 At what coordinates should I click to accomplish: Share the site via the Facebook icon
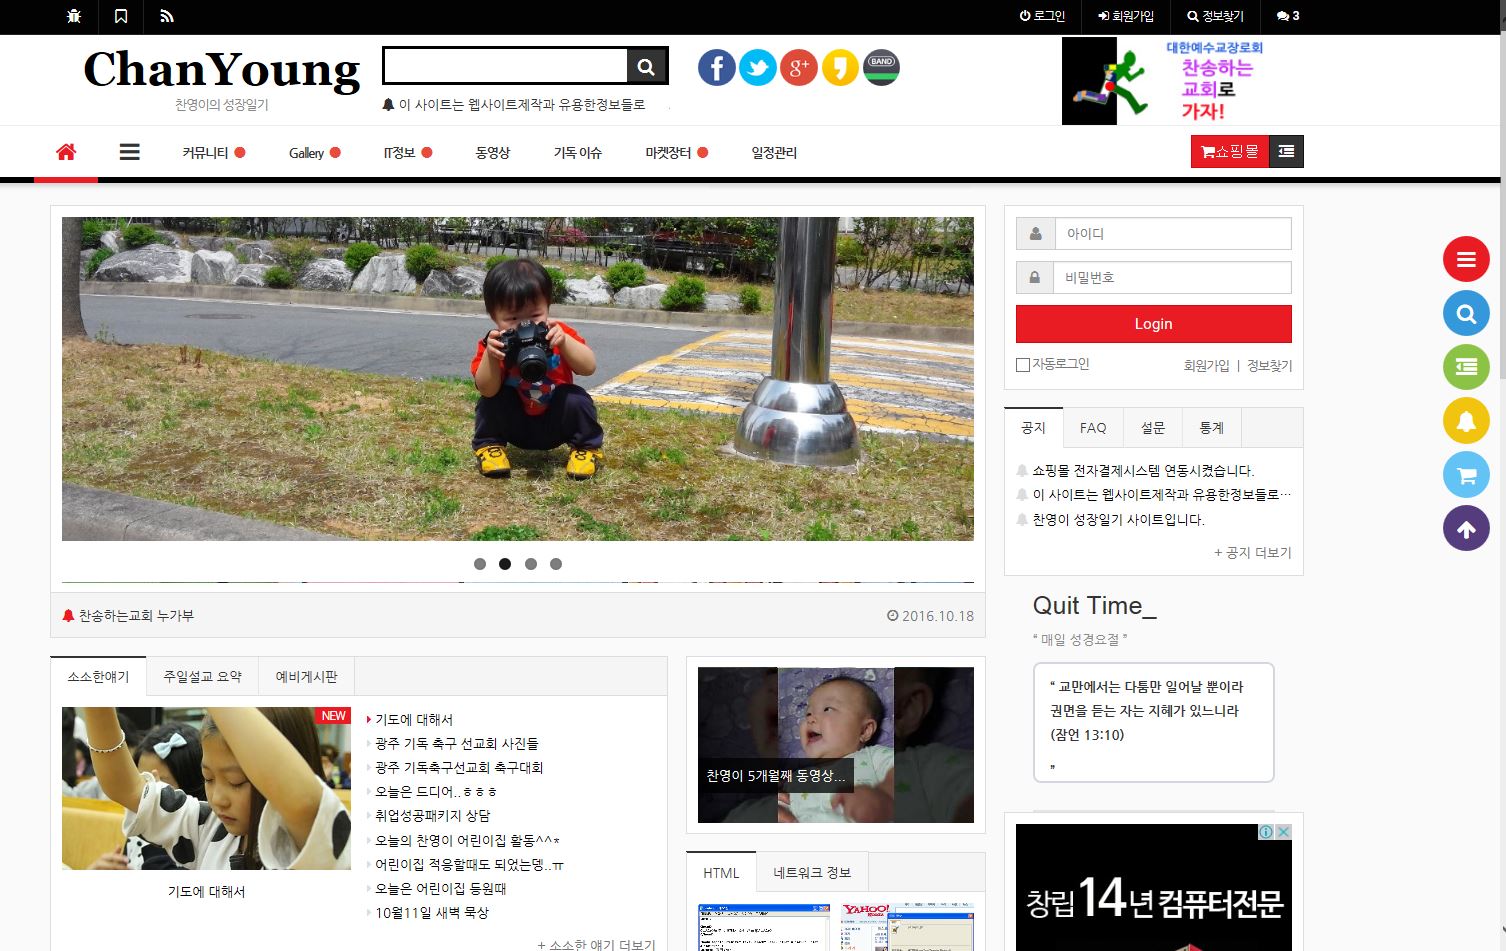coord(716,67)
